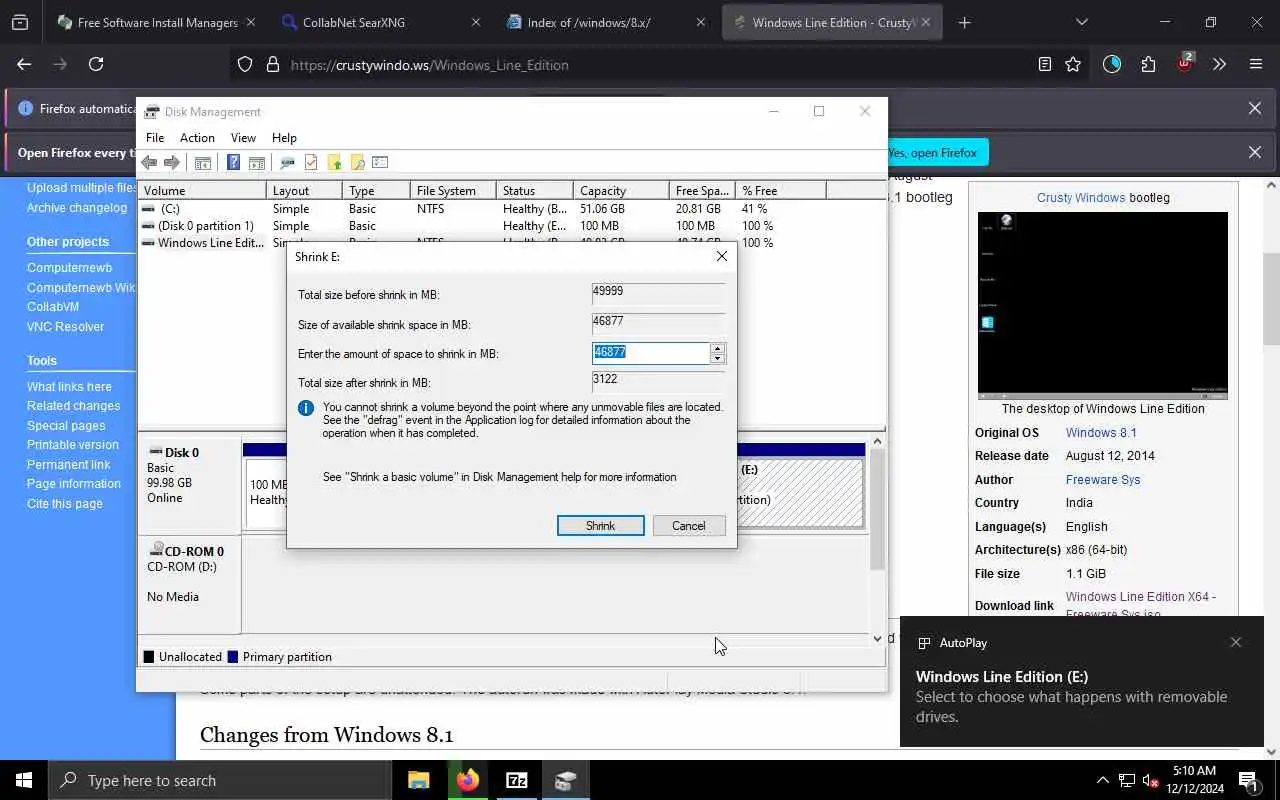The width and height of the screenshot is (1280, 800).
Task: Click Cancel in the Shrink E: dialog
Action: click(x=688, y=525)
